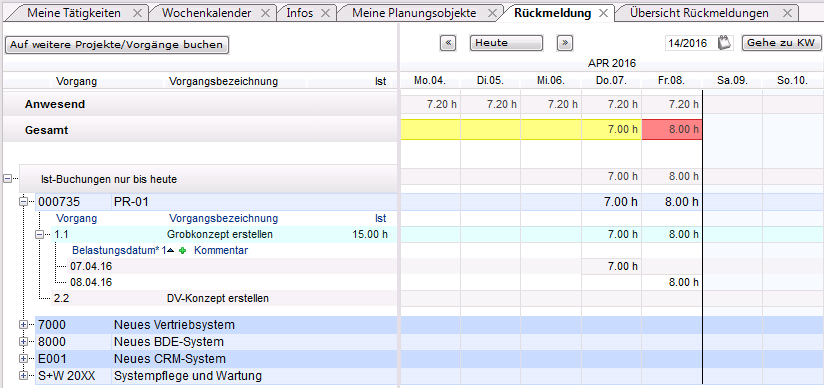The width and height of the screenshot is (824, 388).
Task: Open the calendar picker icon beside 14/2016
Action: pyautogui.click(x=725, y=43)
